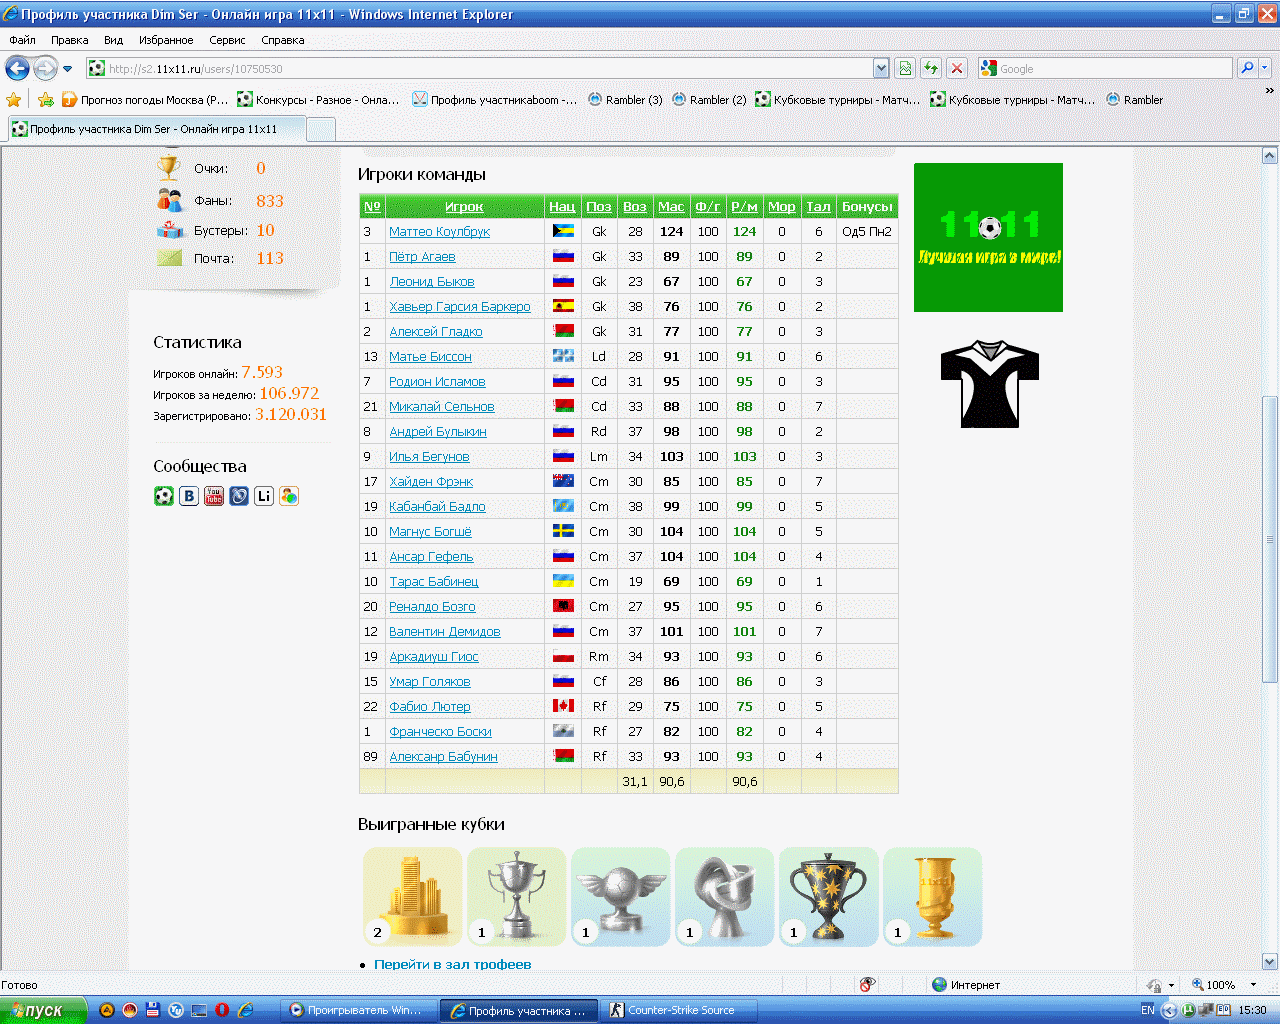Click the Opera icon in quick launch
1280x1024 pixels.
[x=222, y=1010]
